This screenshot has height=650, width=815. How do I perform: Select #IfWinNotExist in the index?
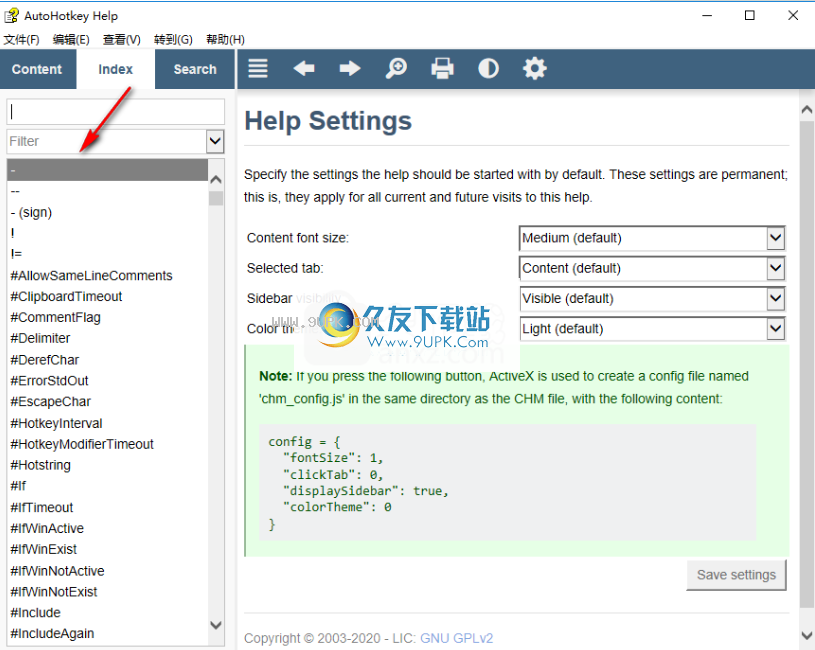(x=108, y=591)
